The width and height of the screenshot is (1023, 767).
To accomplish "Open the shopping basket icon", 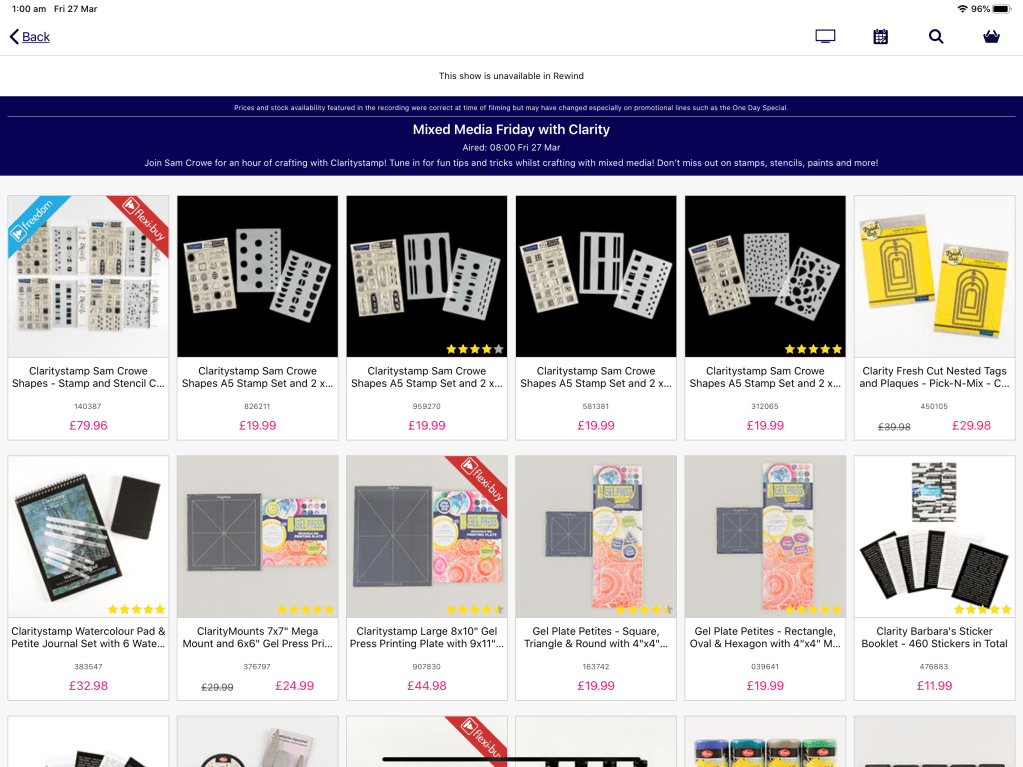I will 992,37.
